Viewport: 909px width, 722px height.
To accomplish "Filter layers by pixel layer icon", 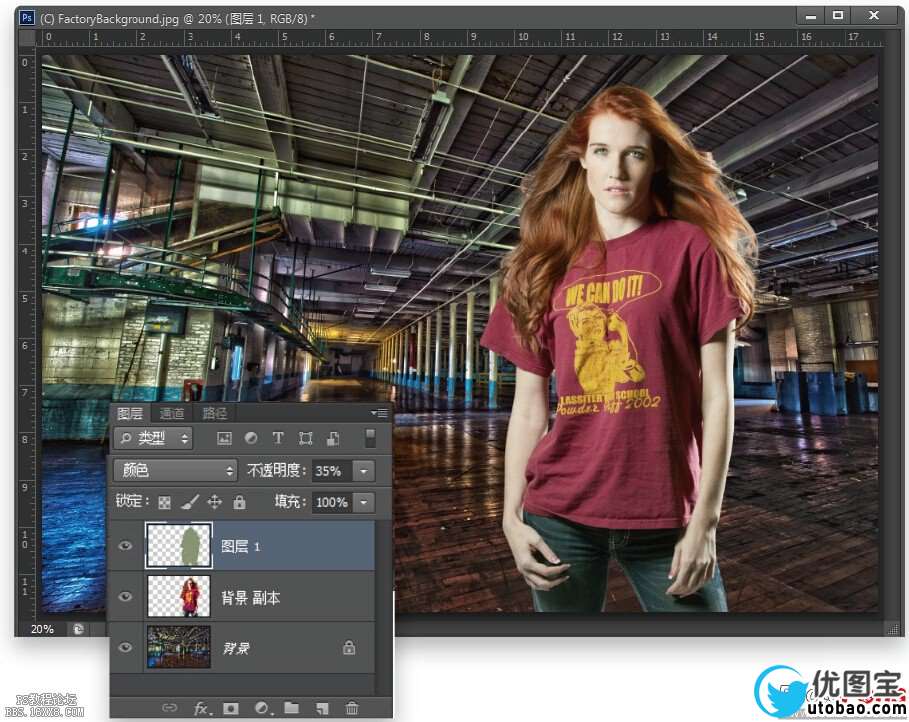I will (224, 438).
